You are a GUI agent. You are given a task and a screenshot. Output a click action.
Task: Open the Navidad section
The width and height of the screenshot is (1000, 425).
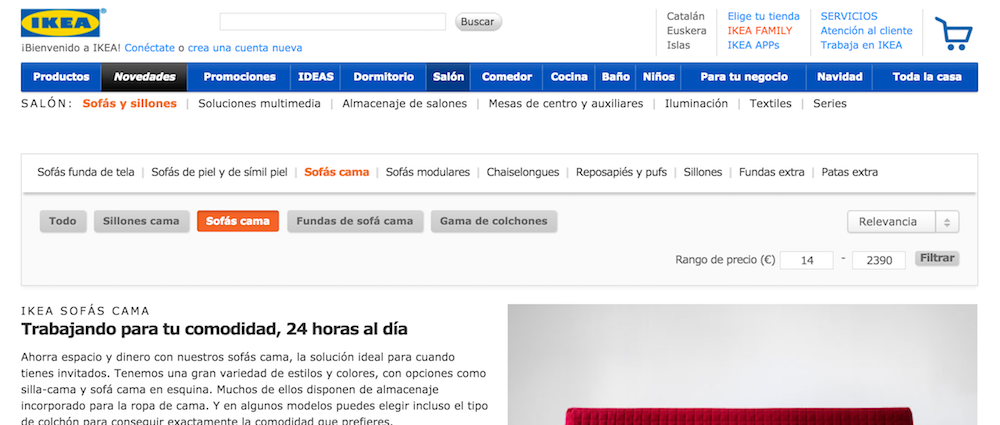click(839, 77)
